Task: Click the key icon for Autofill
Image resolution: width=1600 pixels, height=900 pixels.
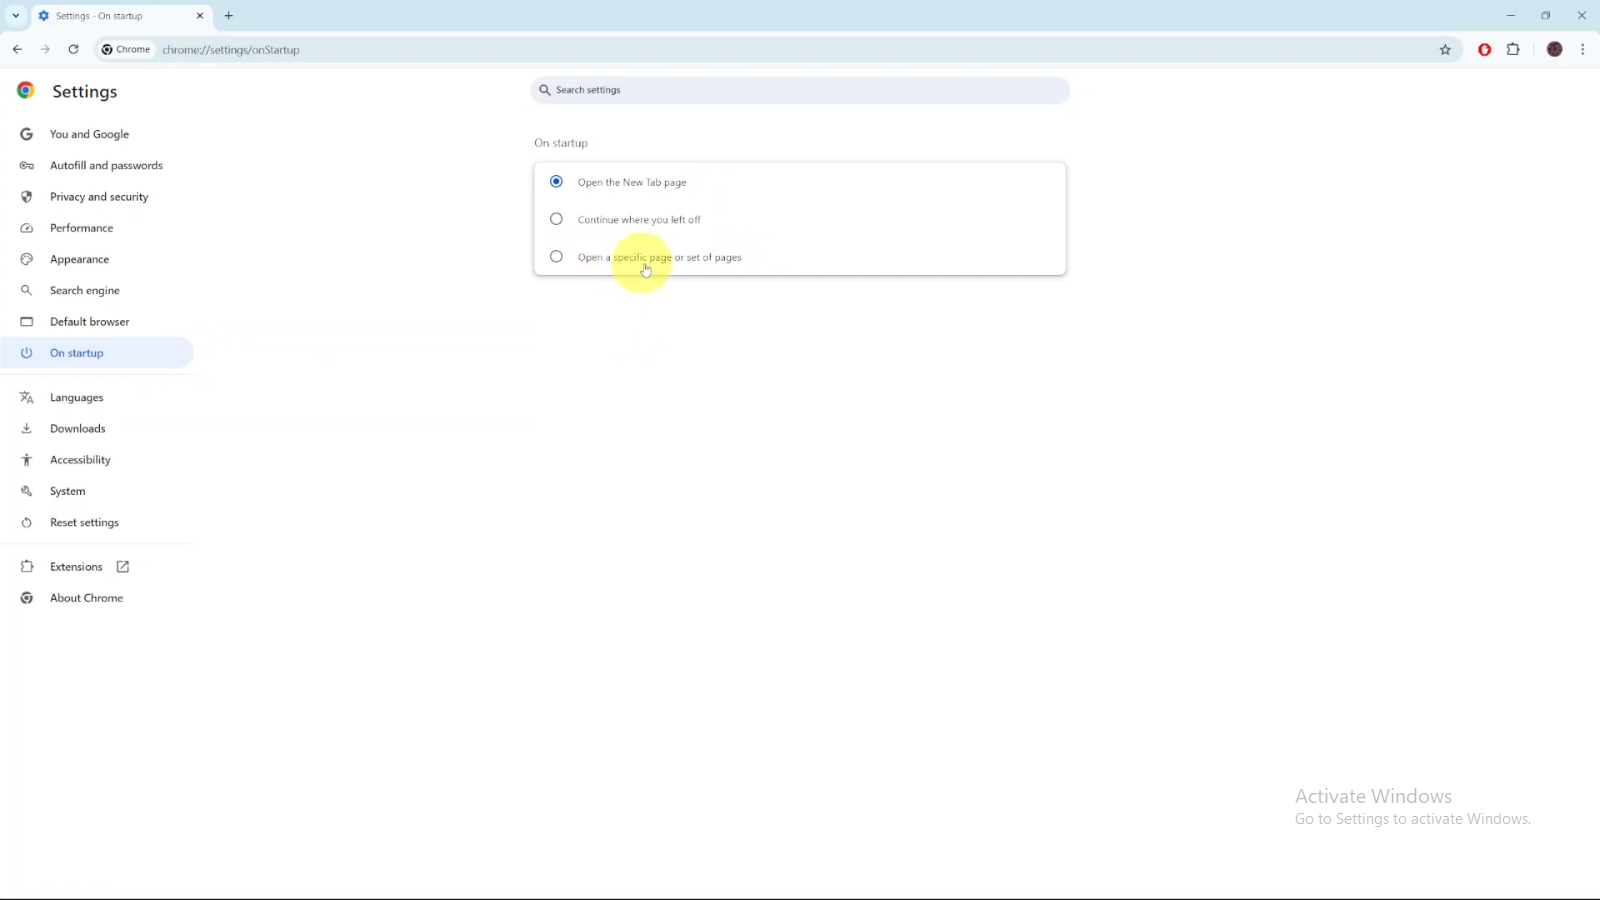Action: point(27,165)
